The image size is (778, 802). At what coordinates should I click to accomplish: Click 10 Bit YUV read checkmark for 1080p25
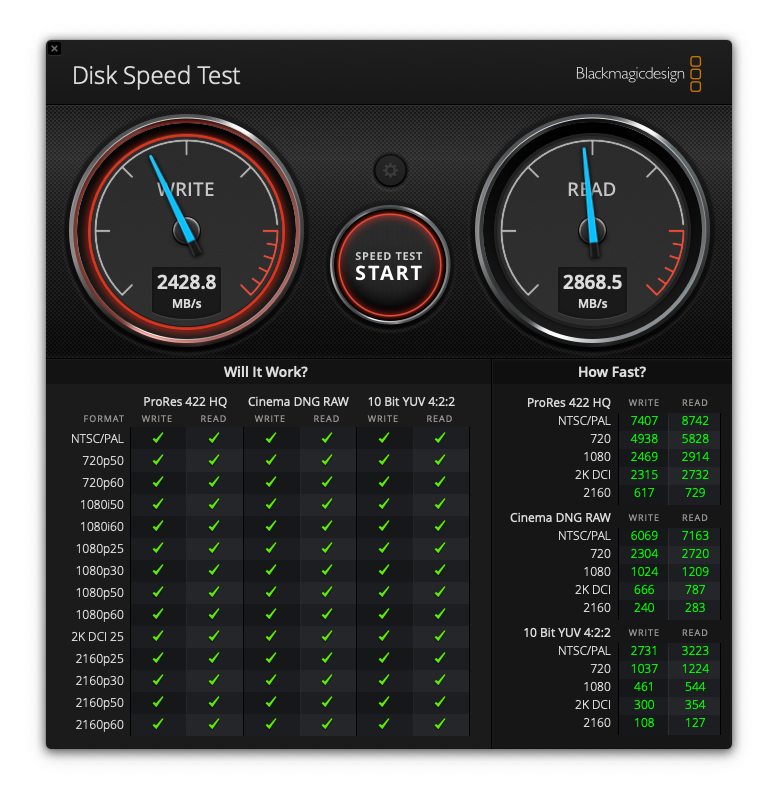pos(439,548)
